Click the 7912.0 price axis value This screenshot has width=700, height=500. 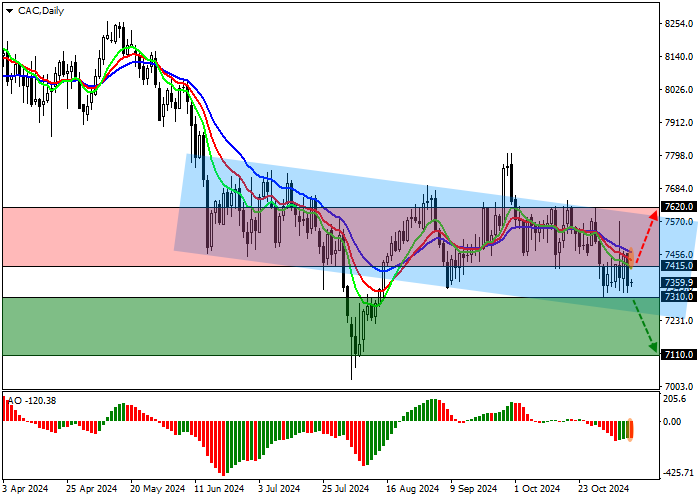click(679, 122)
